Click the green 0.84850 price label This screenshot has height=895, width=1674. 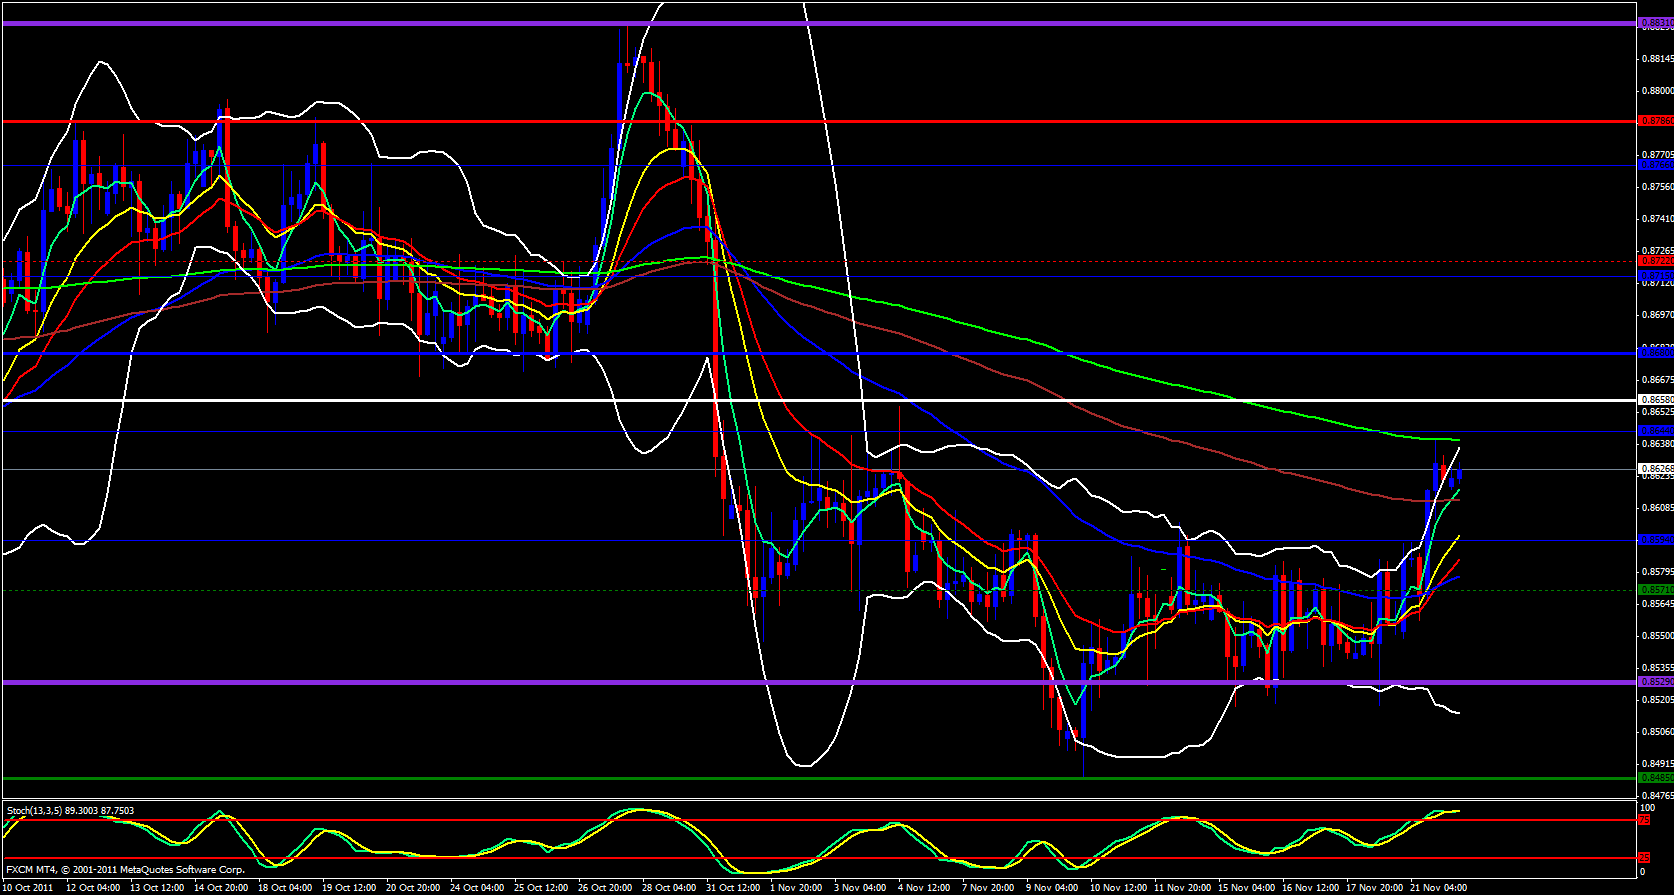point(1655,777)
